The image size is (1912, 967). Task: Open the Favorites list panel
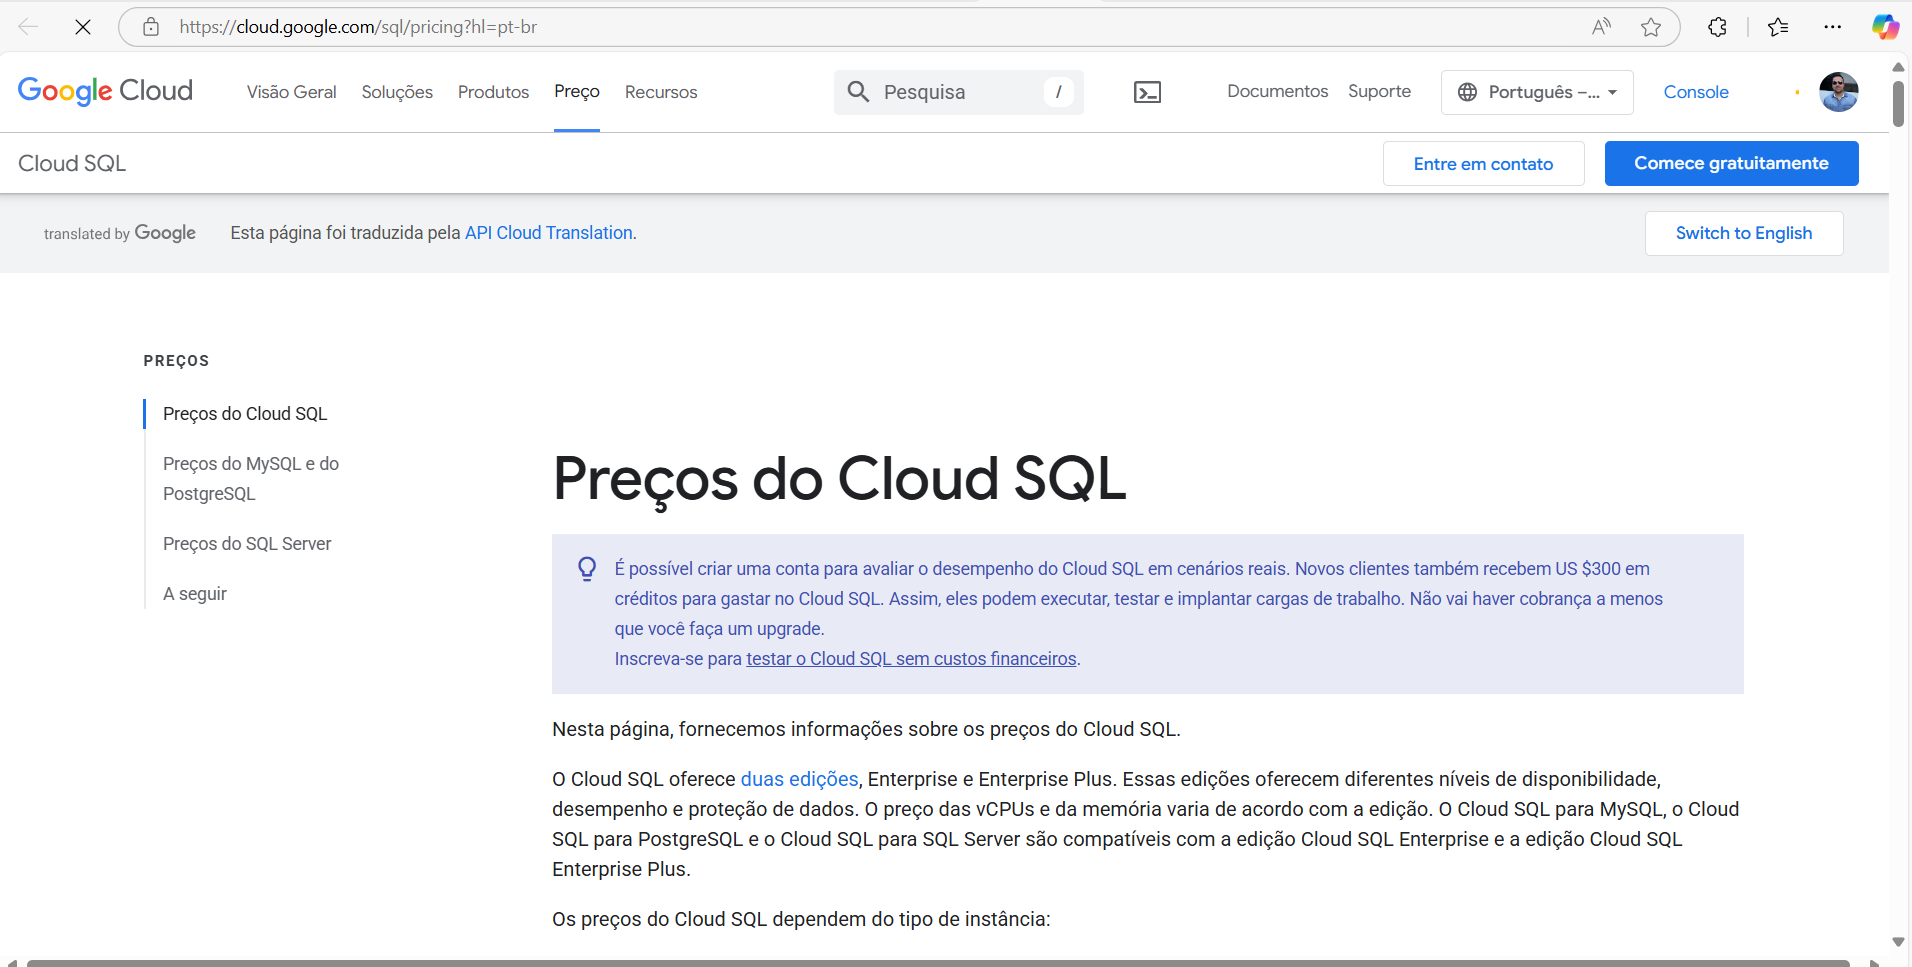click(x=1778, y=27)
